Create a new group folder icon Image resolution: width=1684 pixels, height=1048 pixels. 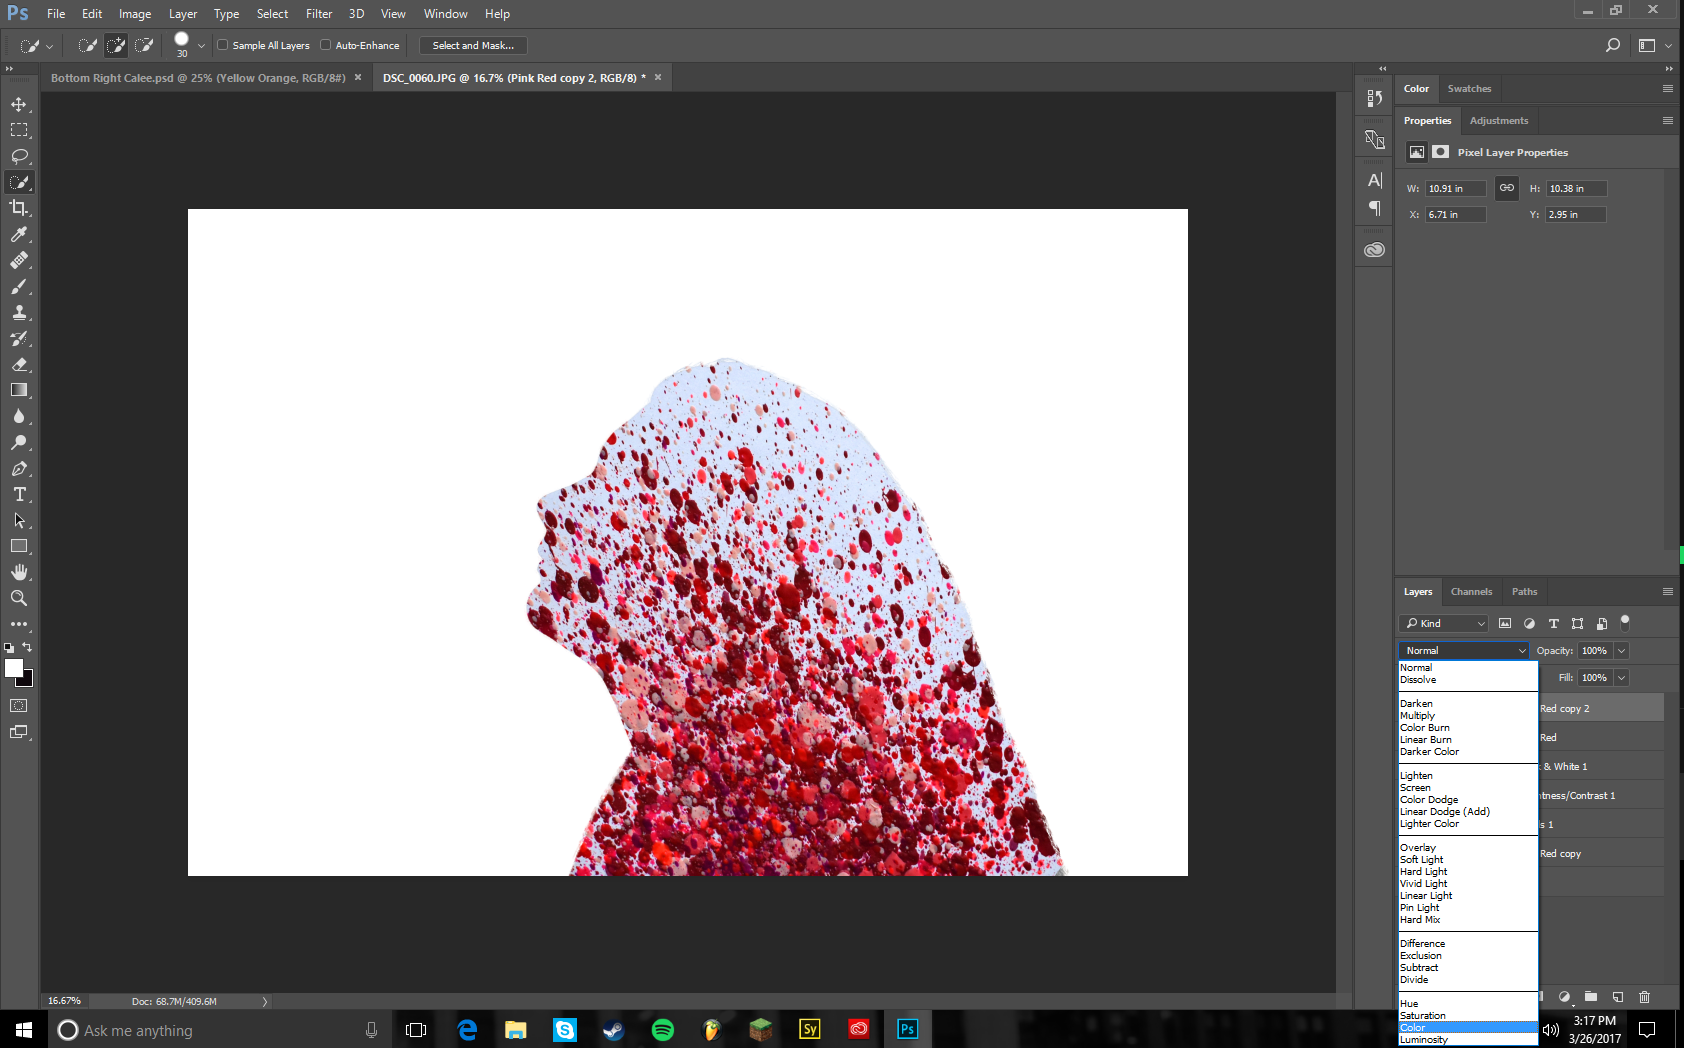(1591, 997)
